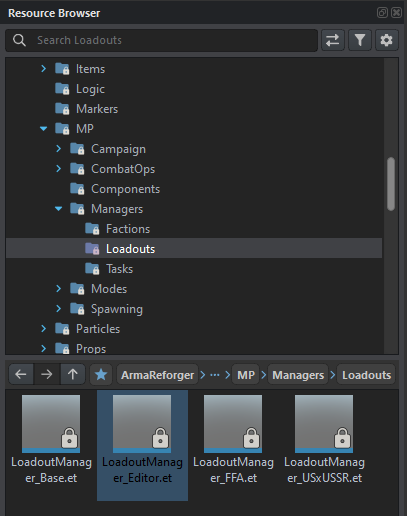Image resolution: width=407 pixels, height=516 pixels.
Task: Open Resource Browser settings gear
Action: coord(387,40)
